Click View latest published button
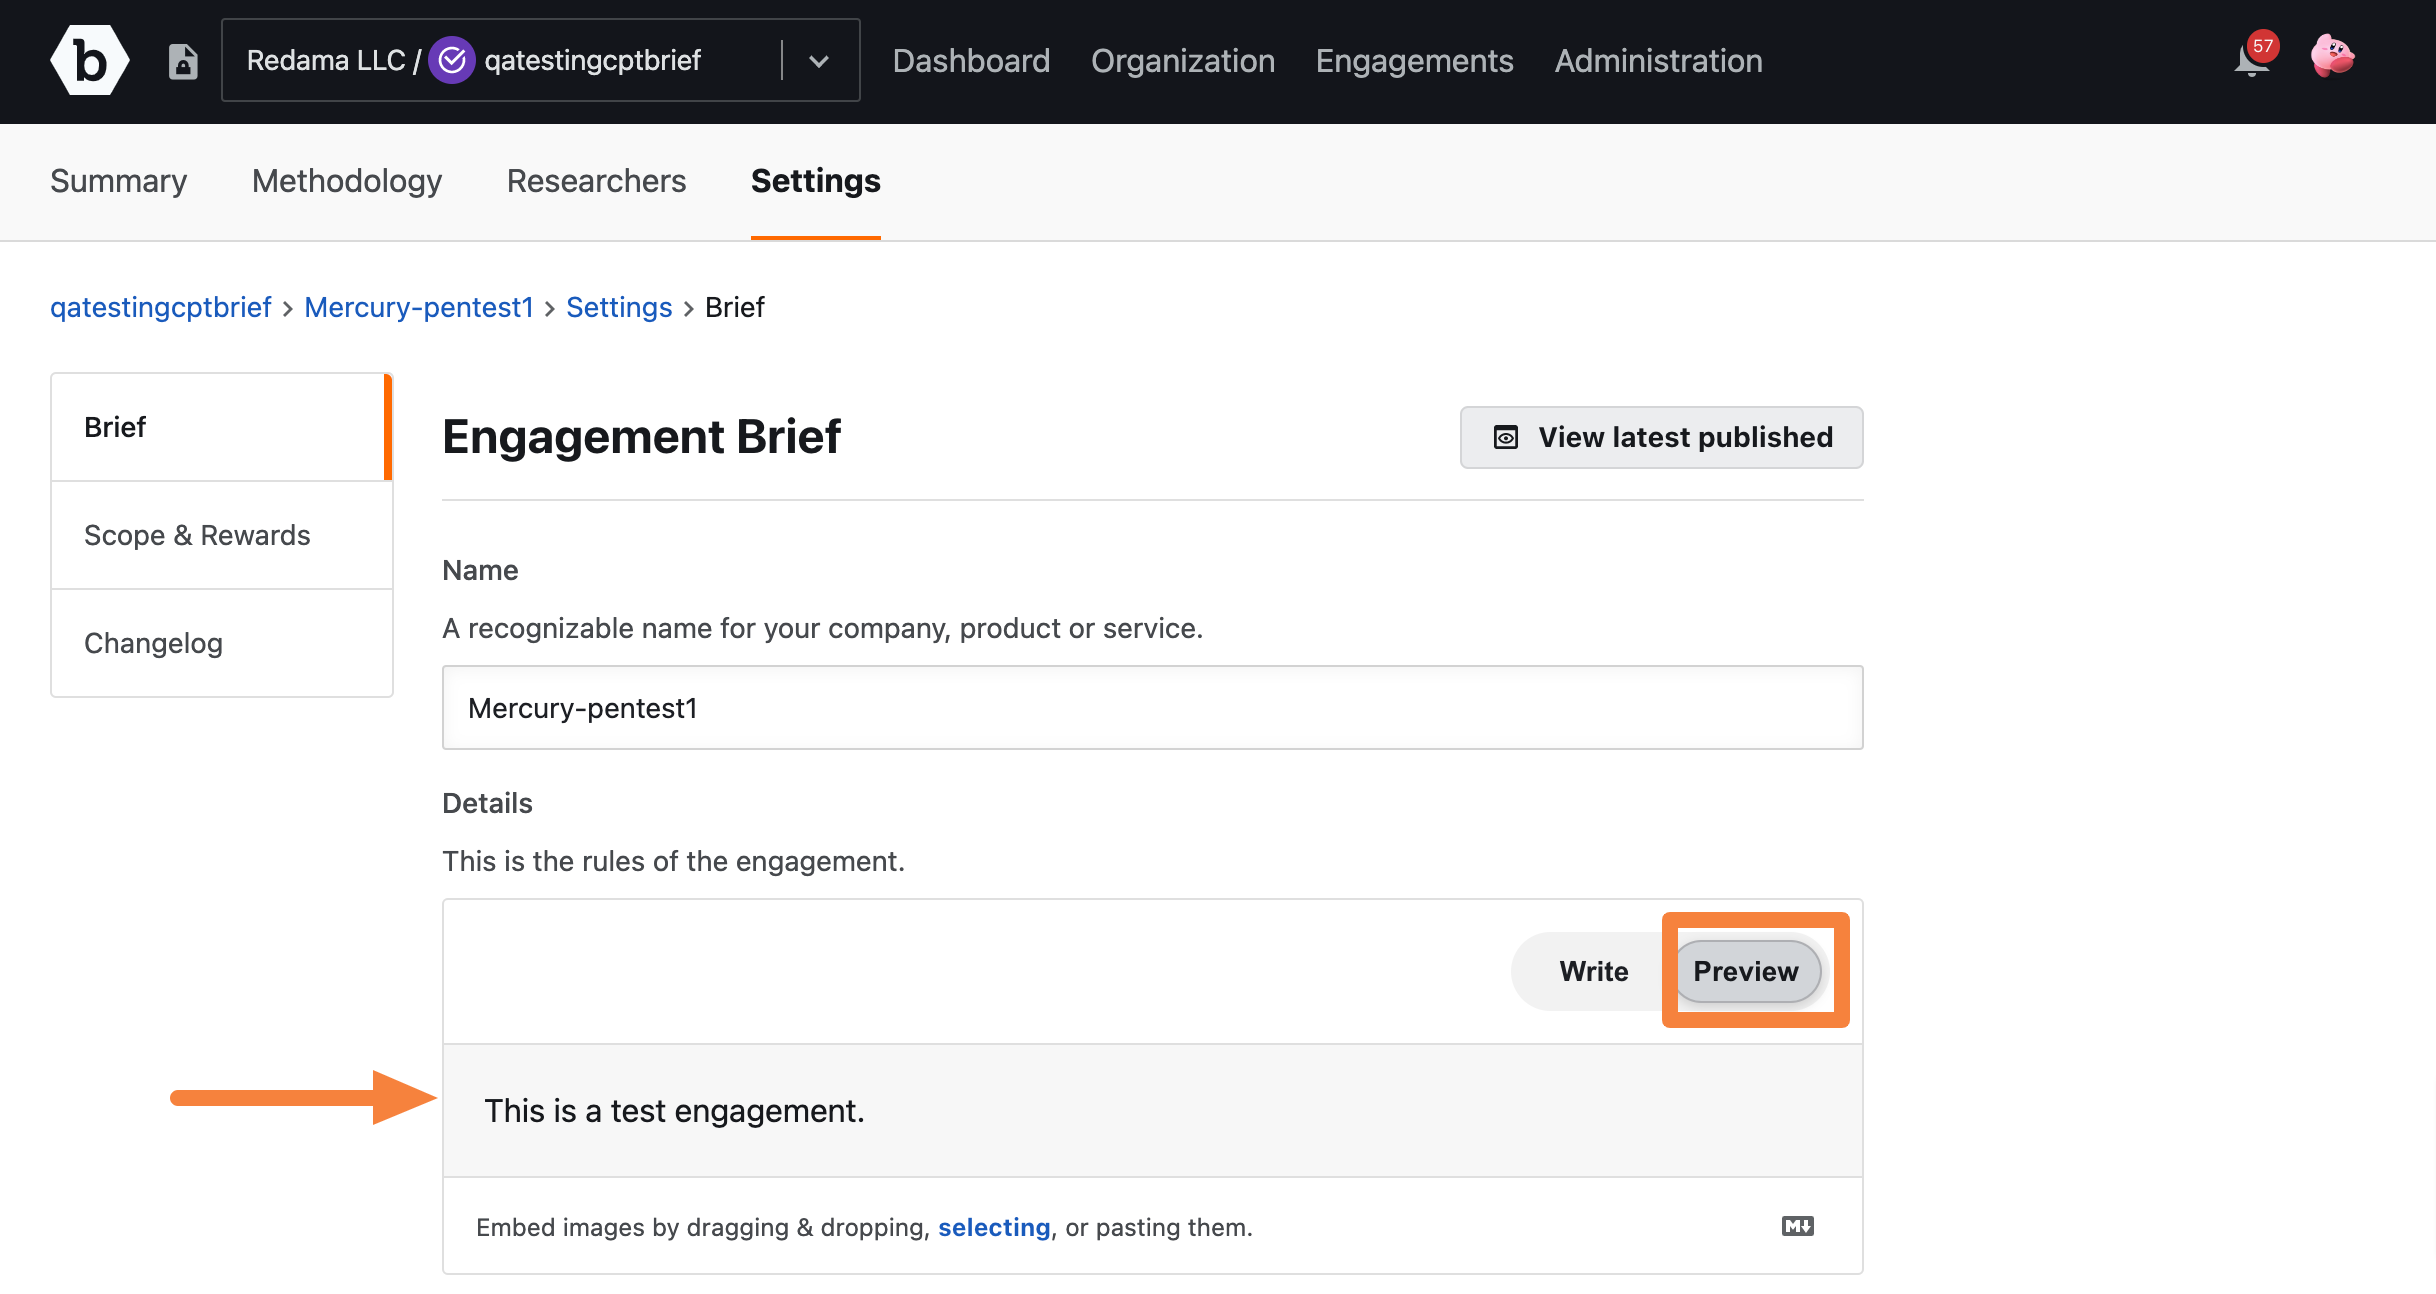 (1663, 437)
